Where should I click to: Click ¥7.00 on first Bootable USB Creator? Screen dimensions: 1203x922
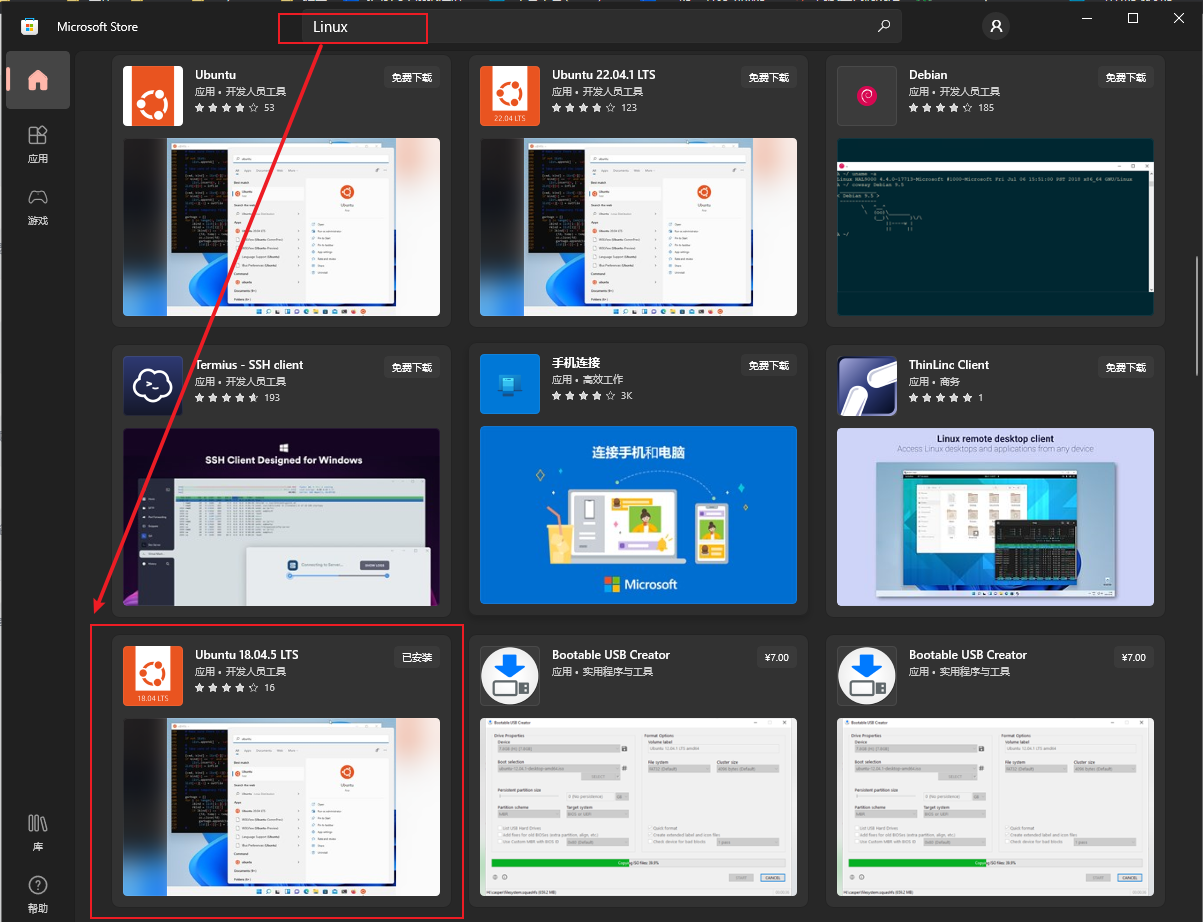[777, 657]
